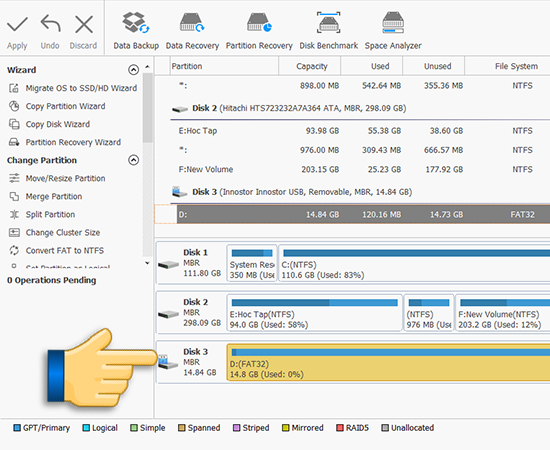Click Partition Recovery Wizard sidebar icon
This screenshot has width=550, height=450.
click(14, 142)
